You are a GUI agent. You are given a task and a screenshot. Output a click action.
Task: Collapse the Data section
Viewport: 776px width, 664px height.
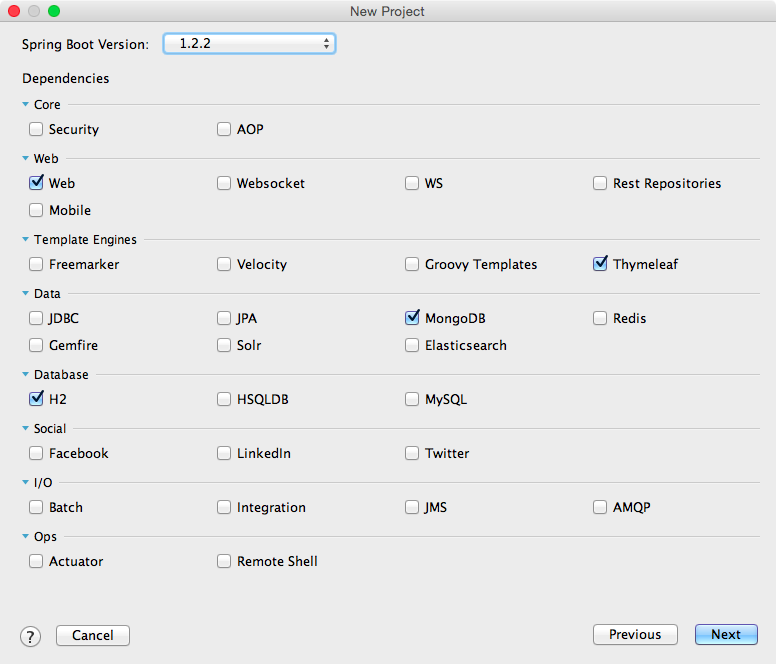25,293
